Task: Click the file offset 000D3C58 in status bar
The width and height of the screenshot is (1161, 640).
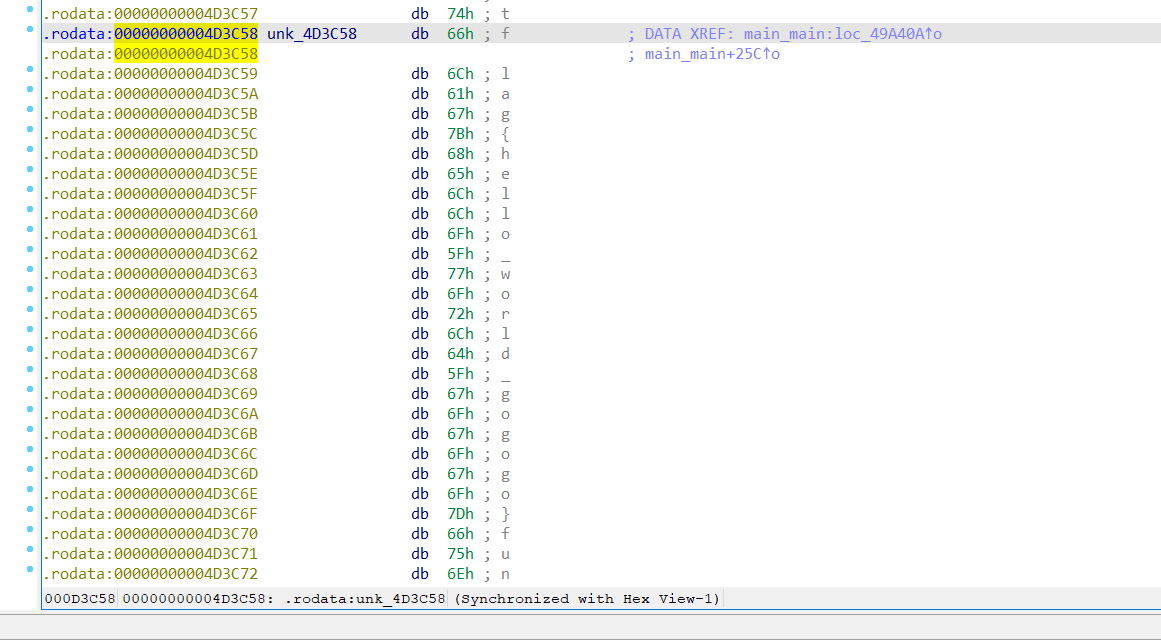Action: [79, 599]
